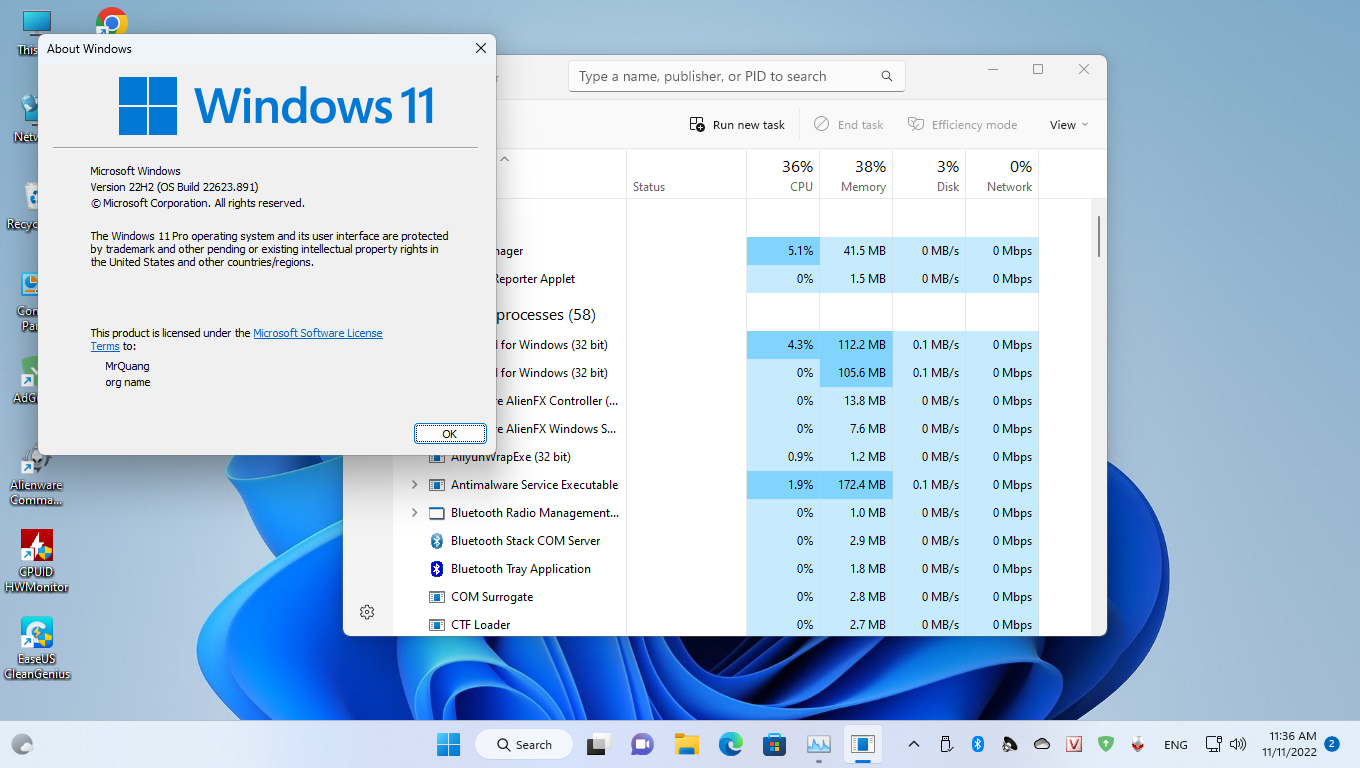1360x768 pixels.
Task: Click OK in About Windows dialog
Action: pos(450,433)
